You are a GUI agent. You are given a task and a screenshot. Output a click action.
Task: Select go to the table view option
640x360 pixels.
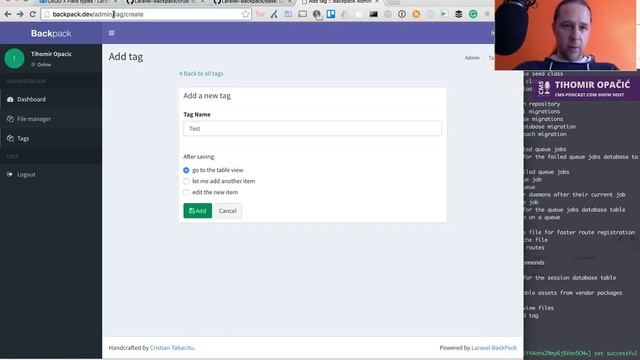[186, 170]
